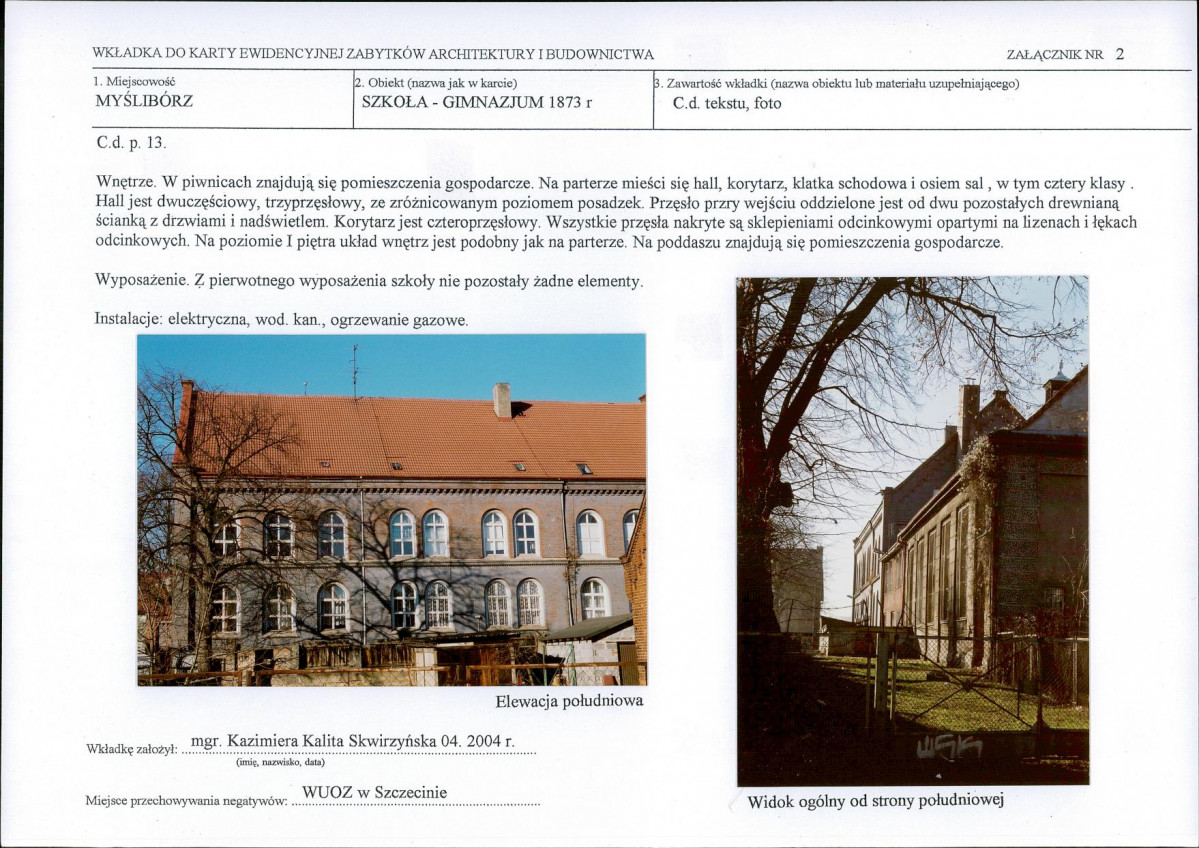Click the text WUOZ w Szczecinie
Image resolution: width=1199 pixels, height=848 pixels.
tap(376, 791)
